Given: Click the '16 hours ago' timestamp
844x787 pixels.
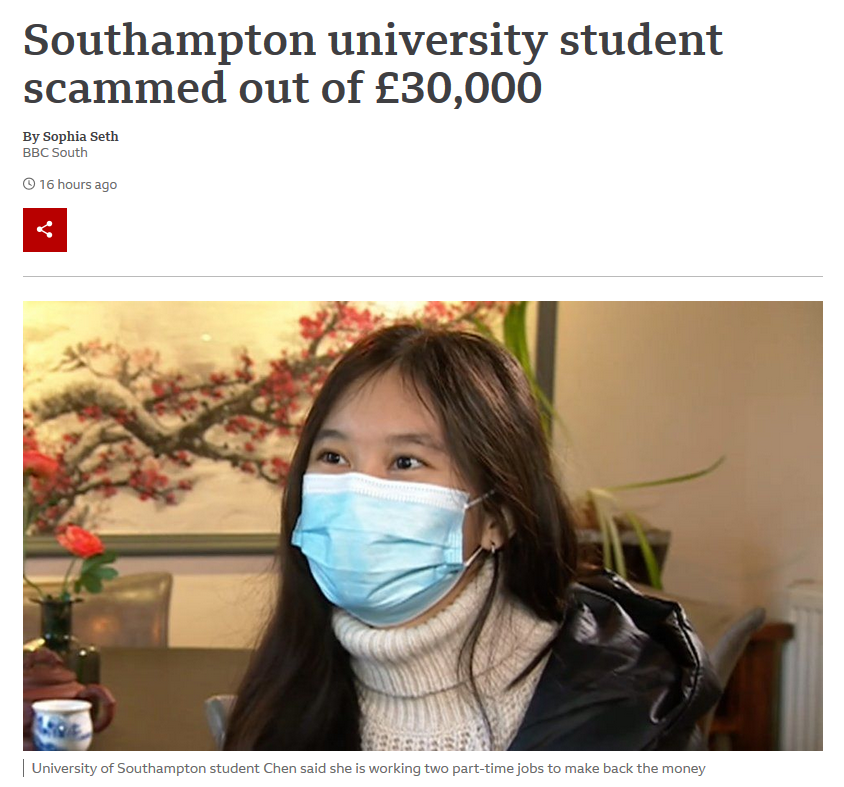Looking at the screenshot, I should (x=78, y=185).
